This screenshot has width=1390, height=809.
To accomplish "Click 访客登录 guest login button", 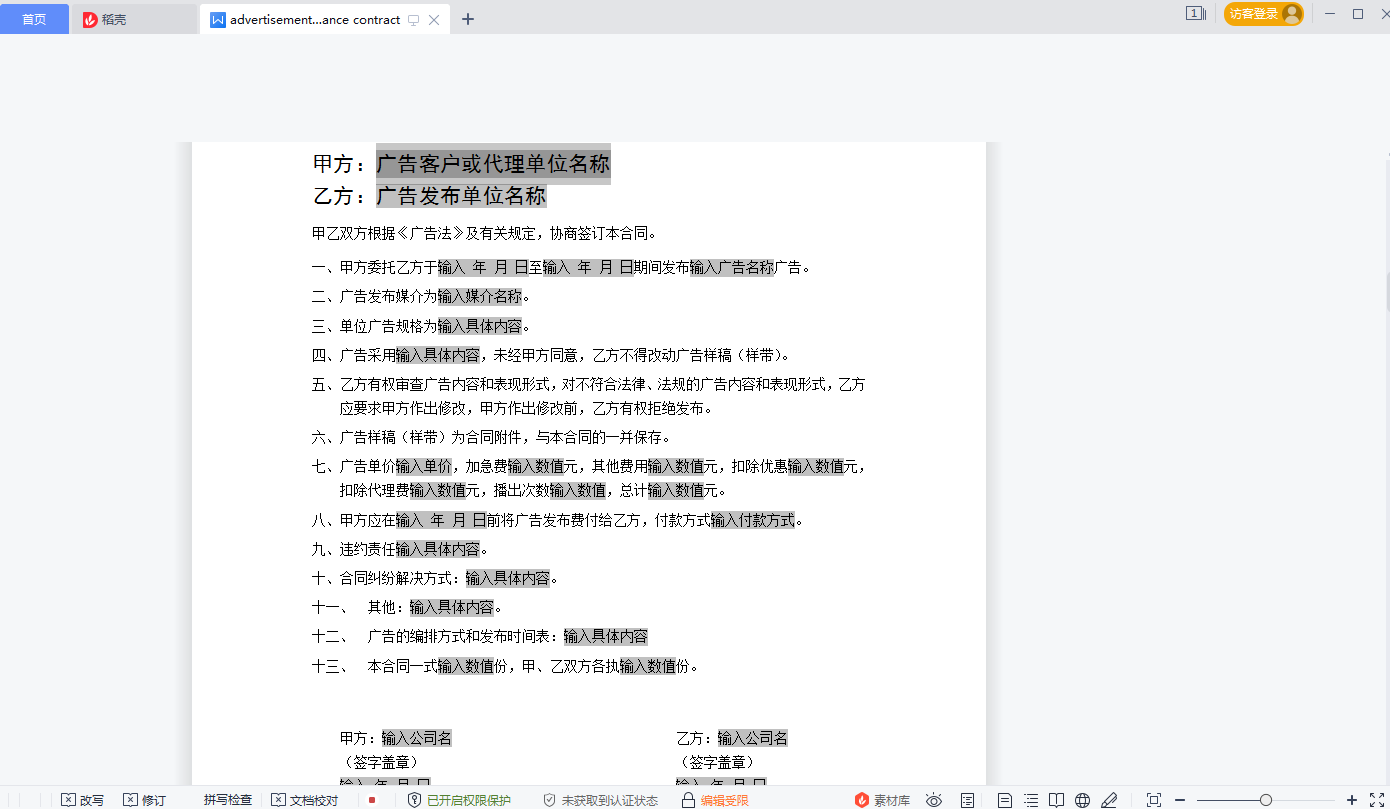I will [x=1263, y=14].
